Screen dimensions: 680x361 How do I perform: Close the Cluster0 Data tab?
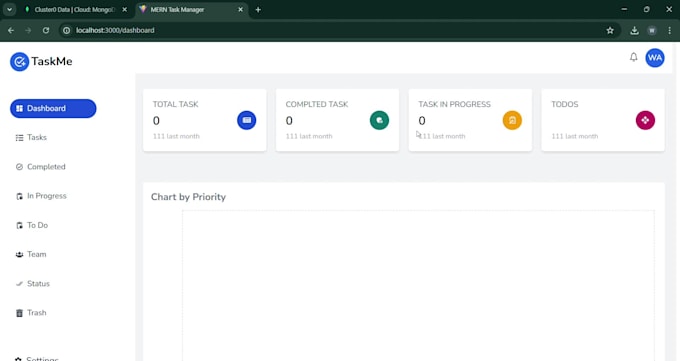tap(124, 10)
